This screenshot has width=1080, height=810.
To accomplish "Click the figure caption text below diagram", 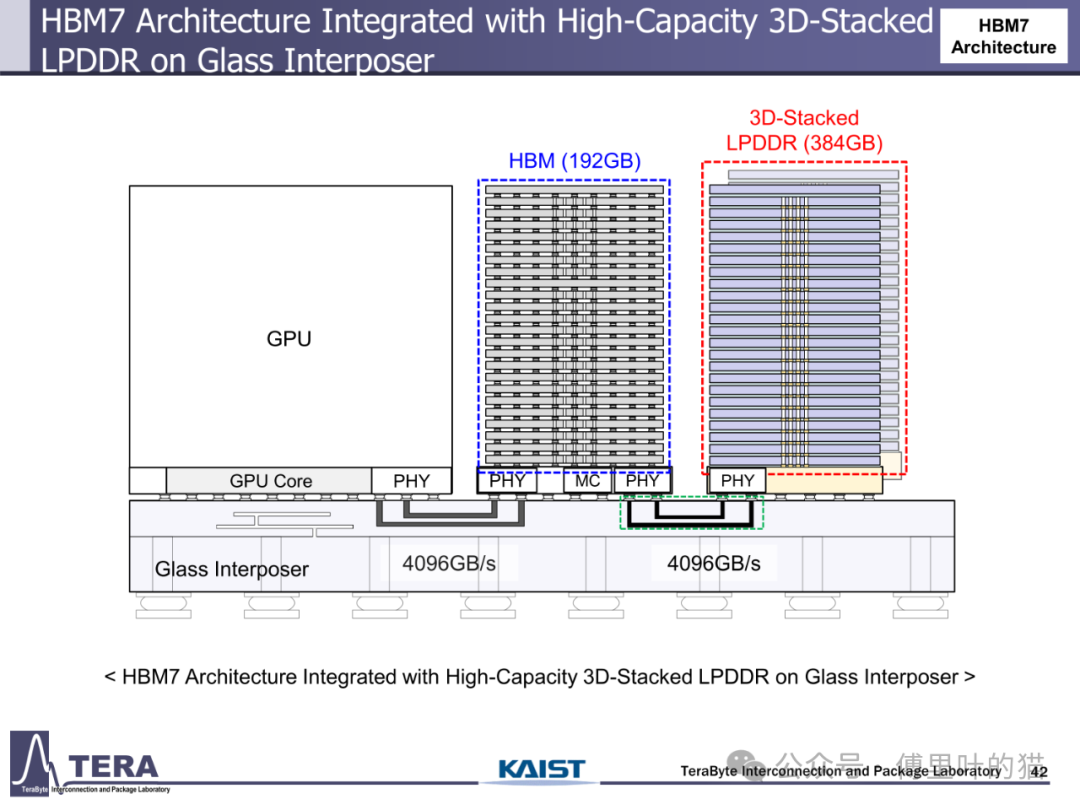I will (x=539, y=677).
